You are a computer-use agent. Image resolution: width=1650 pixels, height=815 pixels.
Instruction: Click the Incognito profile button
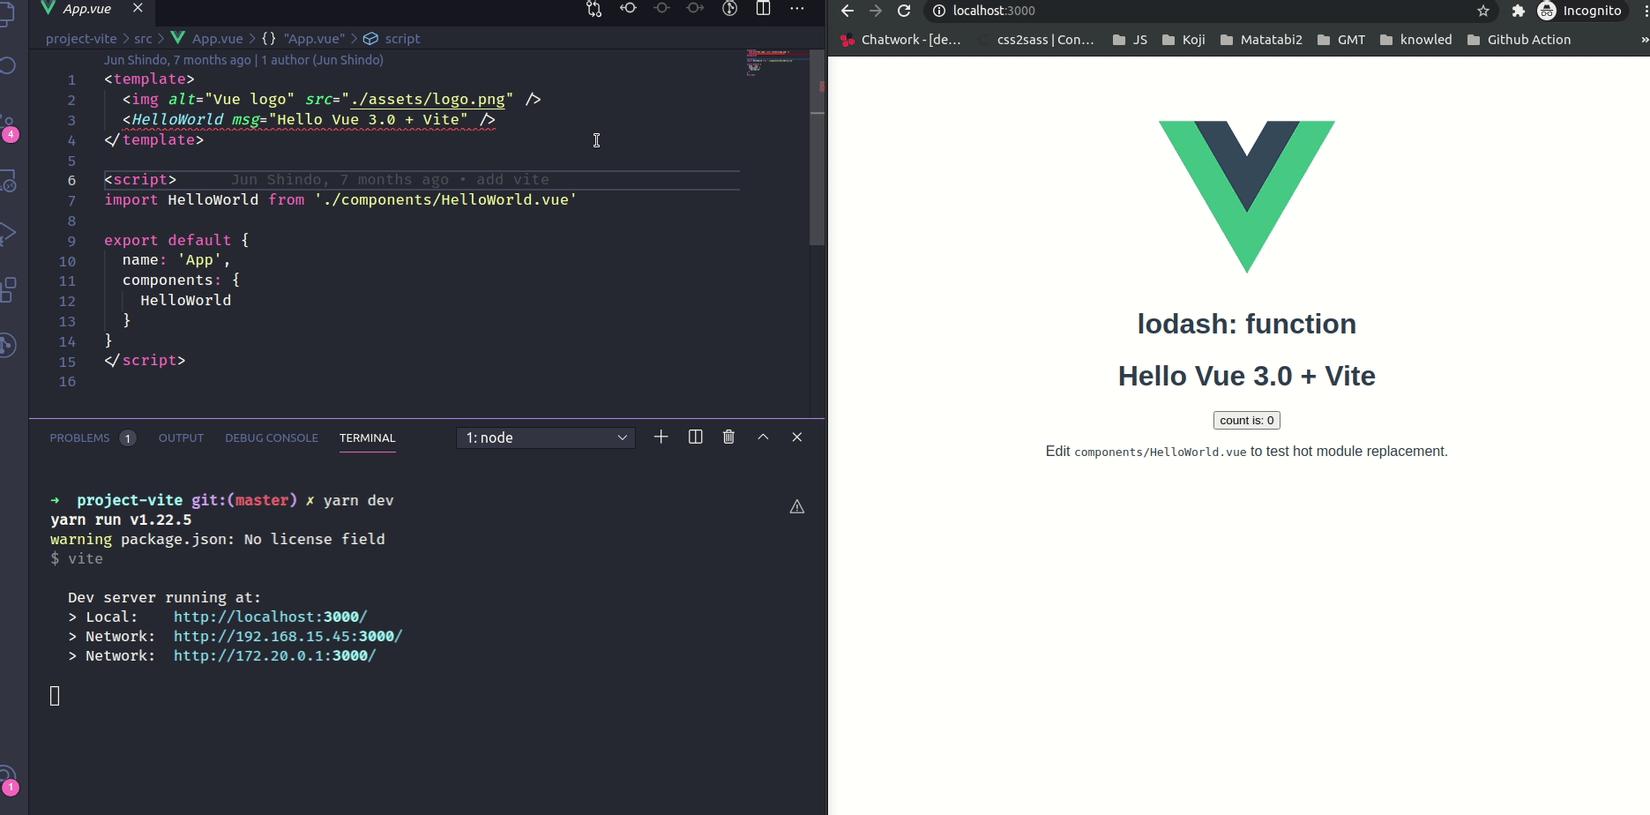click(x=1580, y=11)
